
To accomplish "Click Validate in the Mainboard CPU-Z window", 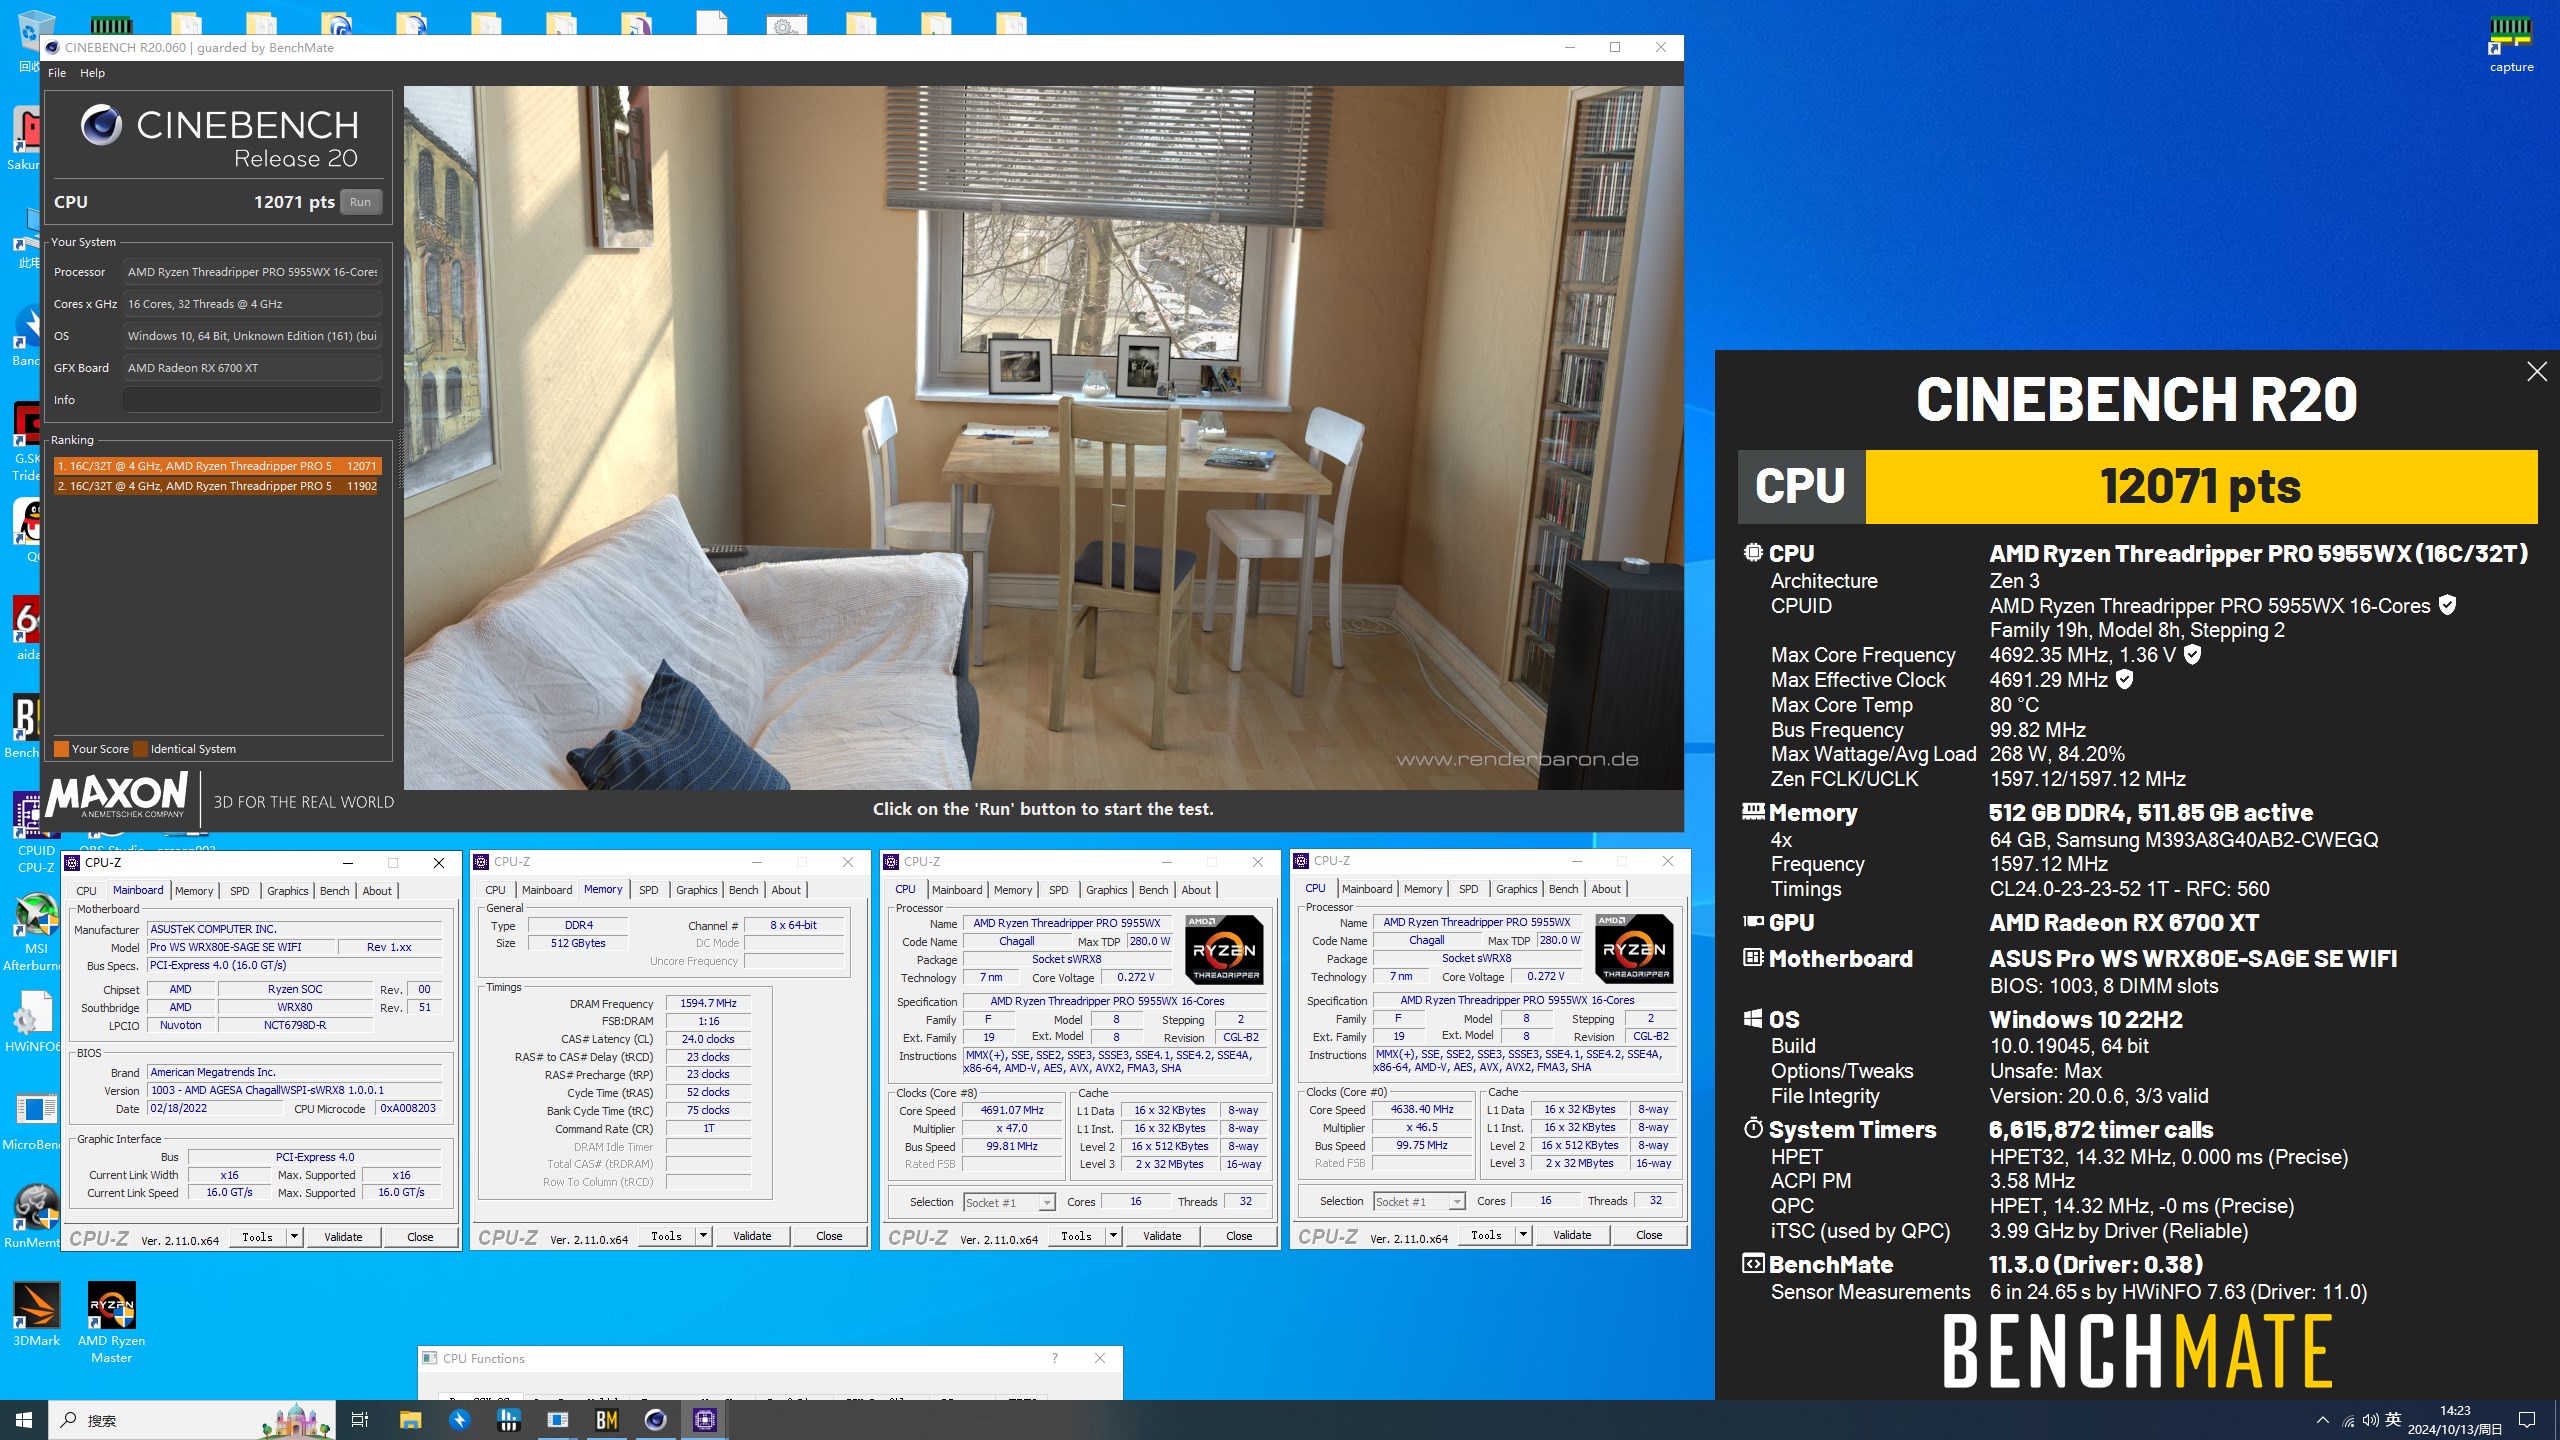I will tap(343, 1237).
